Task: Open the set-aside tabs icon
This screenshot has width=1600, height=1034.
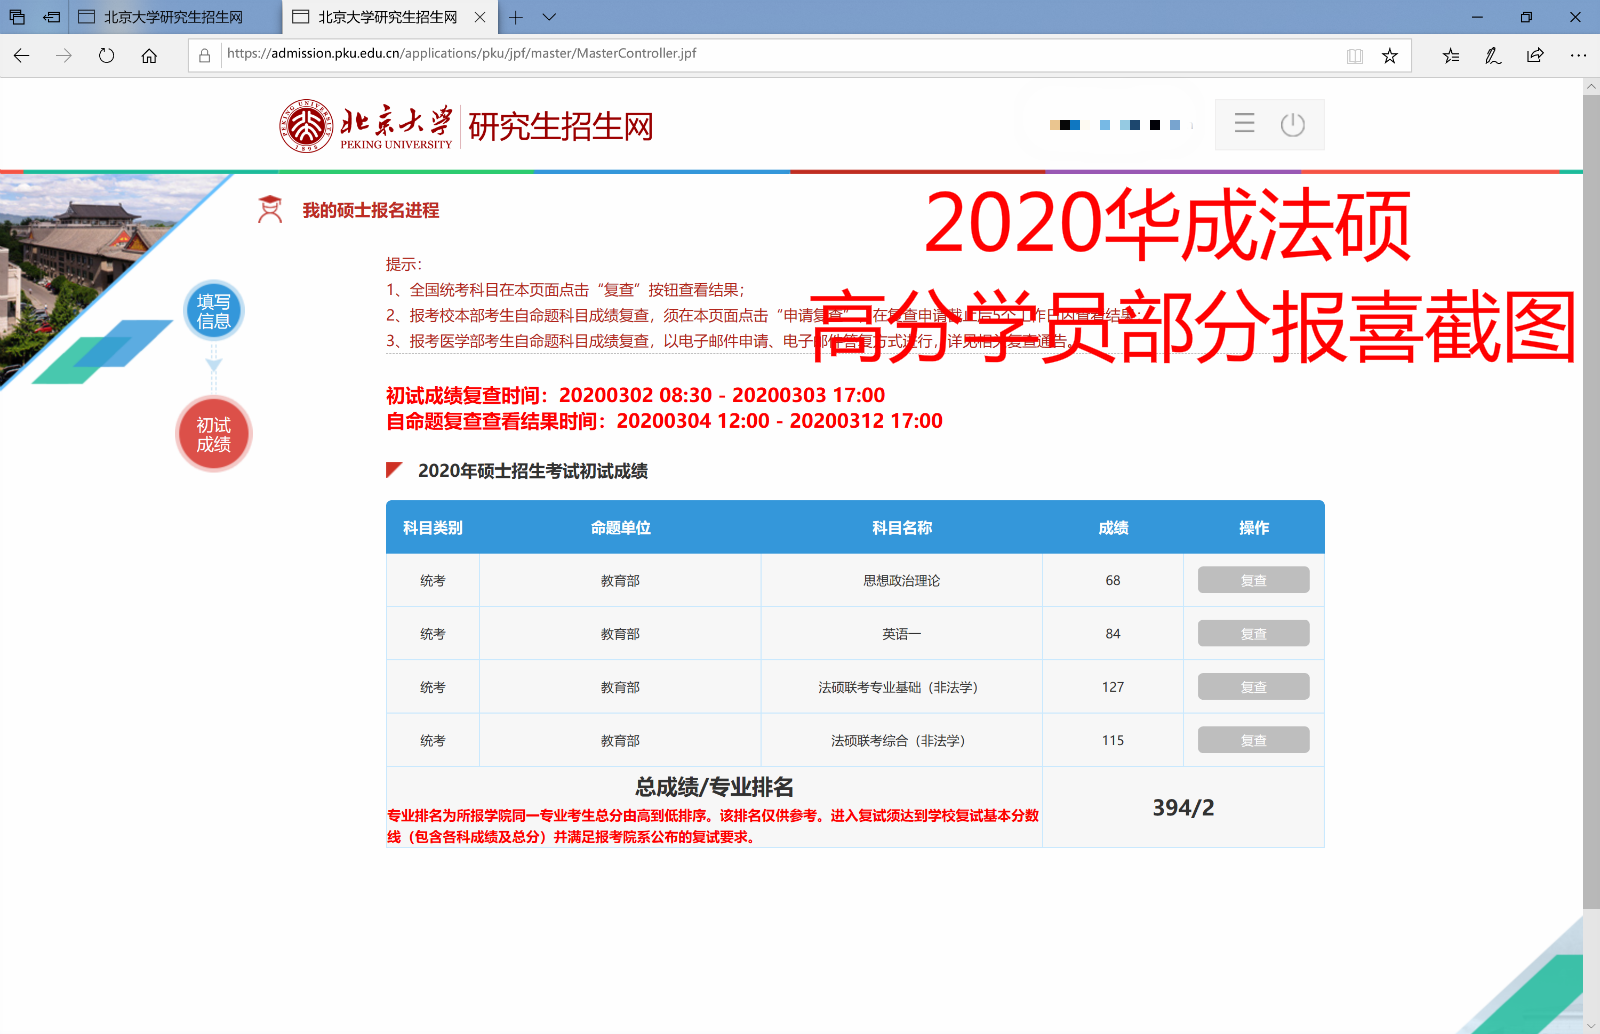Action: pos(17,17)
